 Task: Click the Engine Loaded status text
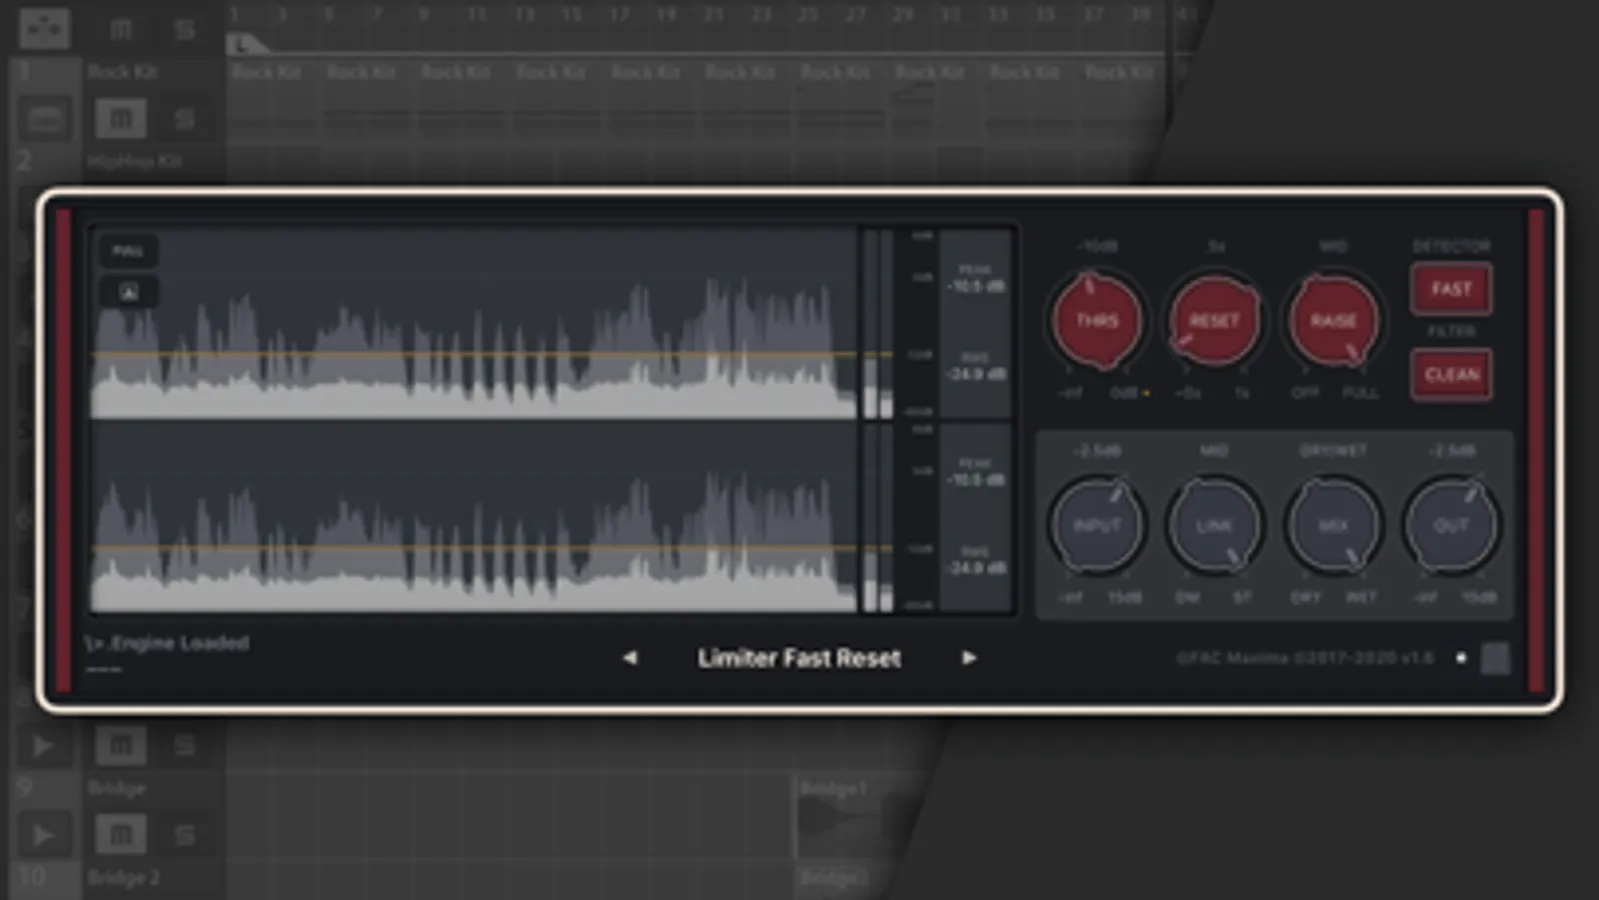[x=168, y=643]
